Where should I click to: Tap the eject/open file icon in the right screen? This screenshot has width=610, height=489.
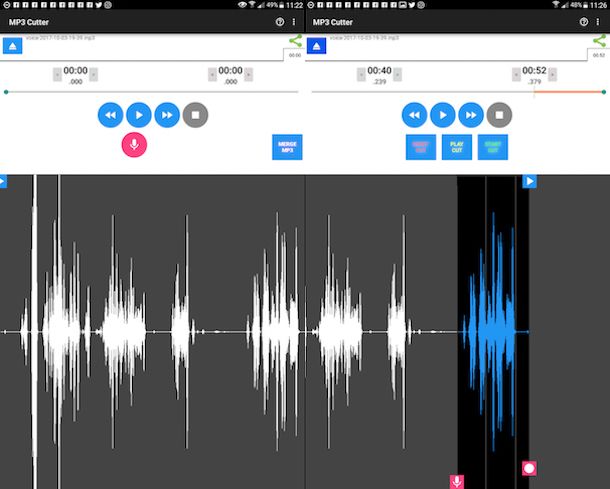tap(316, 46)
